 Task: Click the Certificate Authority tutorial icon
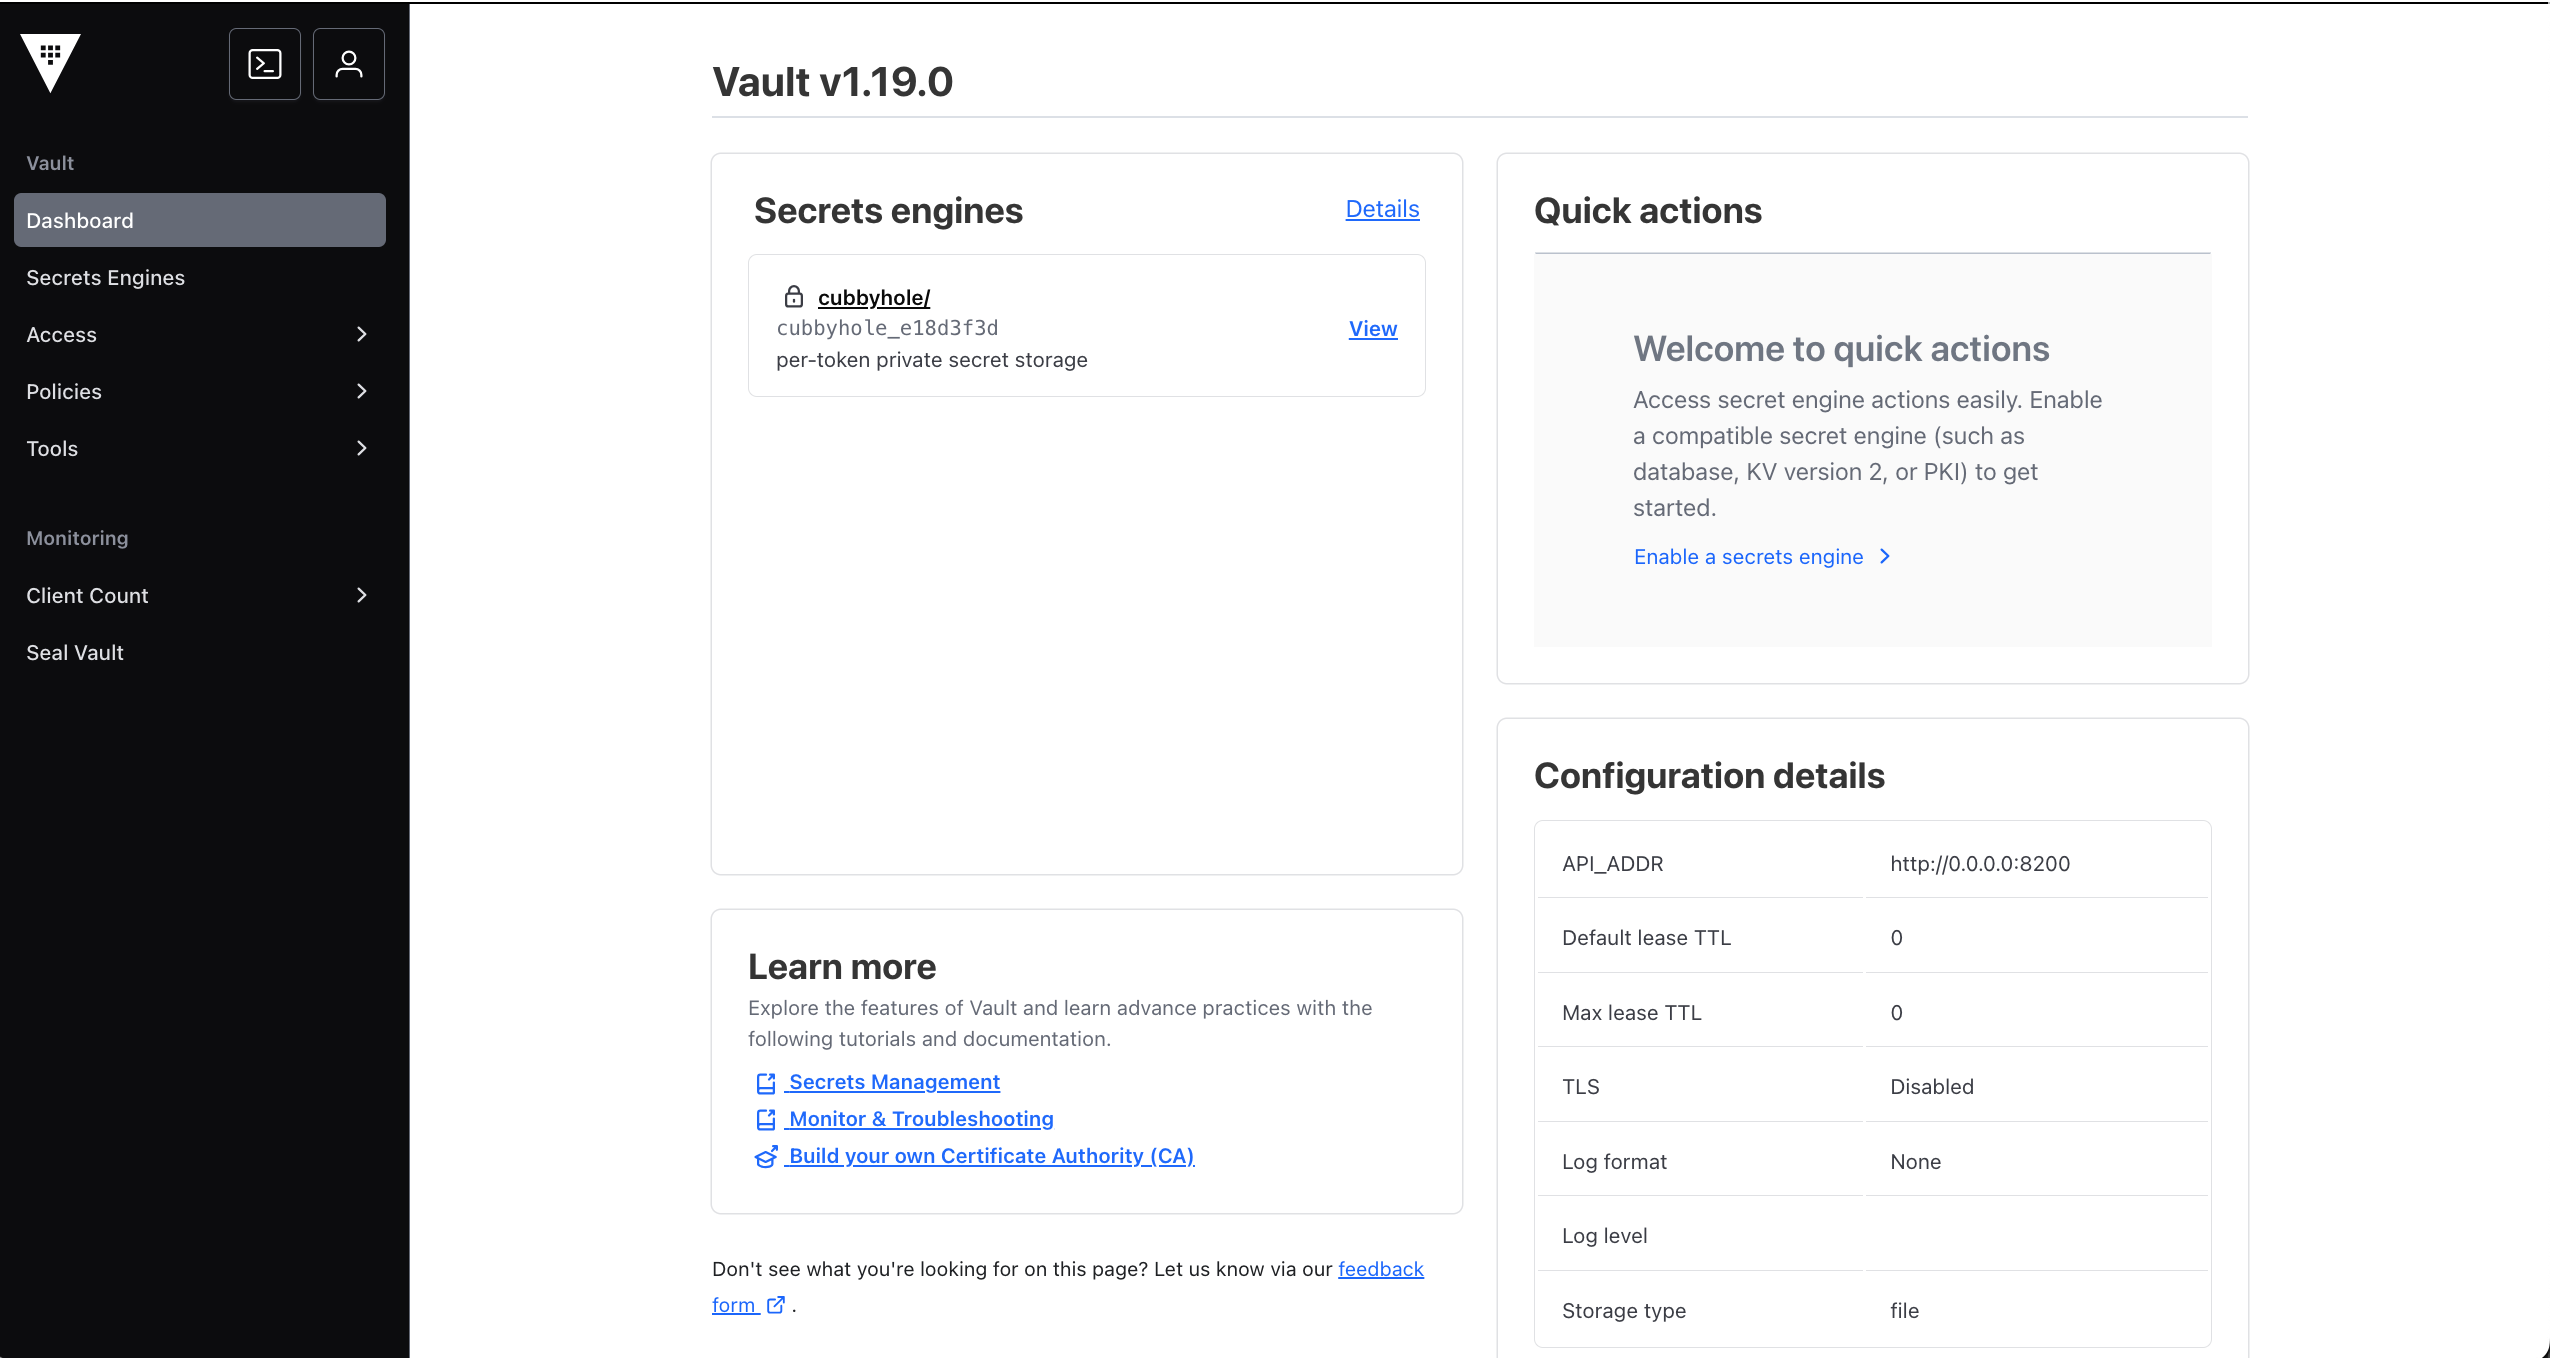[766, 1157]
